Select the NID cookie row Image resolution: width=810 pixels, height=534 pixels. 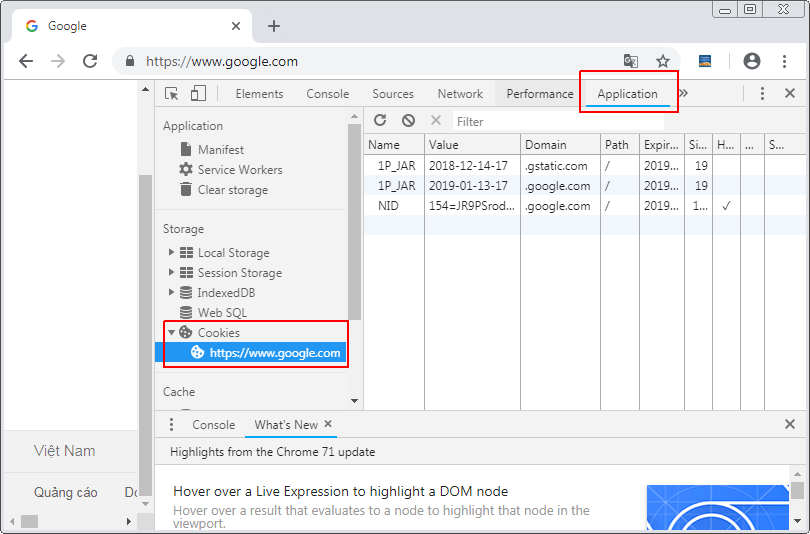coord(586,206)
